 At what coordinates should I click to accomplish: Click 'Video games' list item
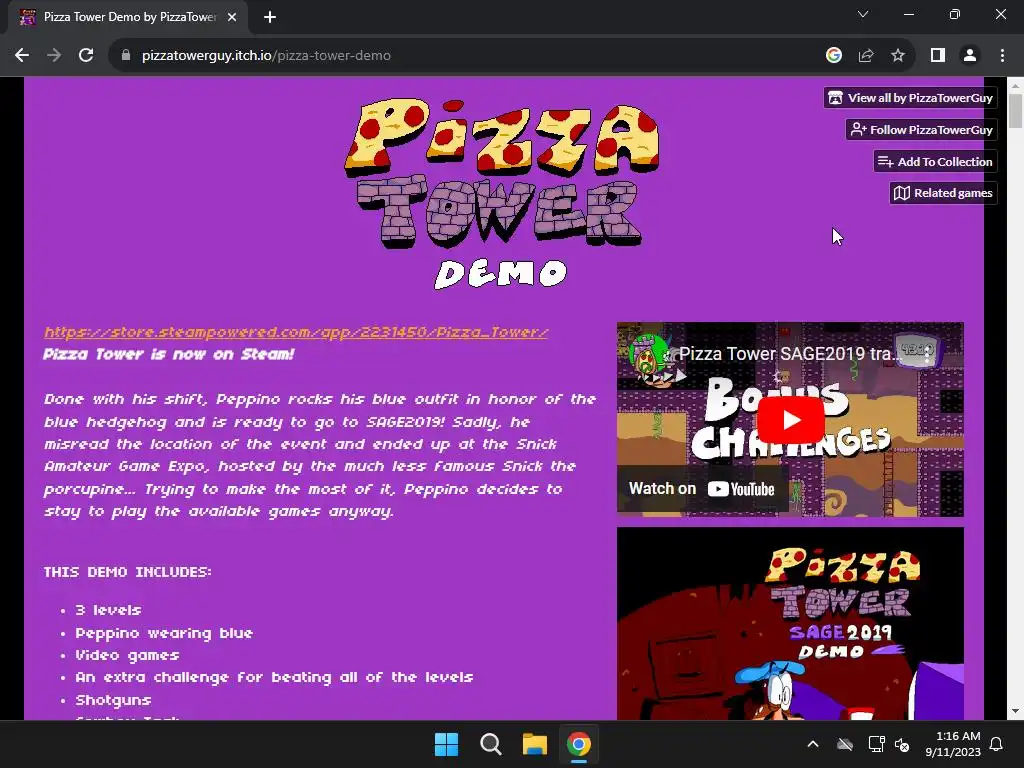127,655
